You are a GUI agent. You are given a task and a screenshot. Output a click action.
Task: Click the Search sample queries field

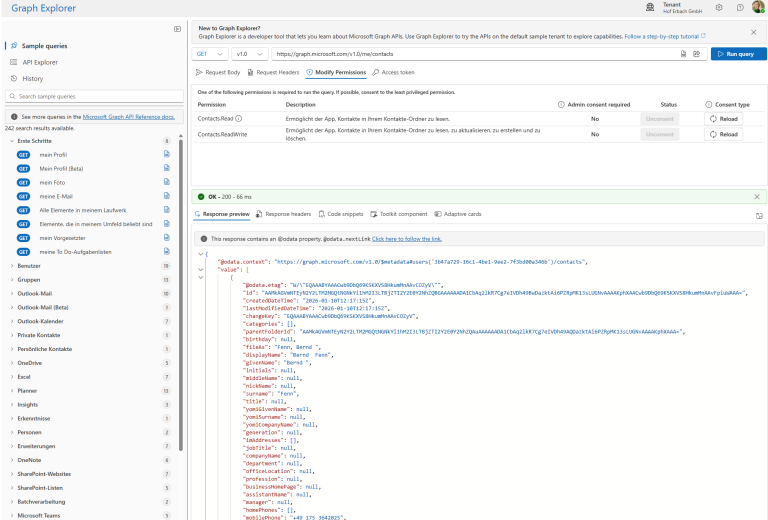95,96
